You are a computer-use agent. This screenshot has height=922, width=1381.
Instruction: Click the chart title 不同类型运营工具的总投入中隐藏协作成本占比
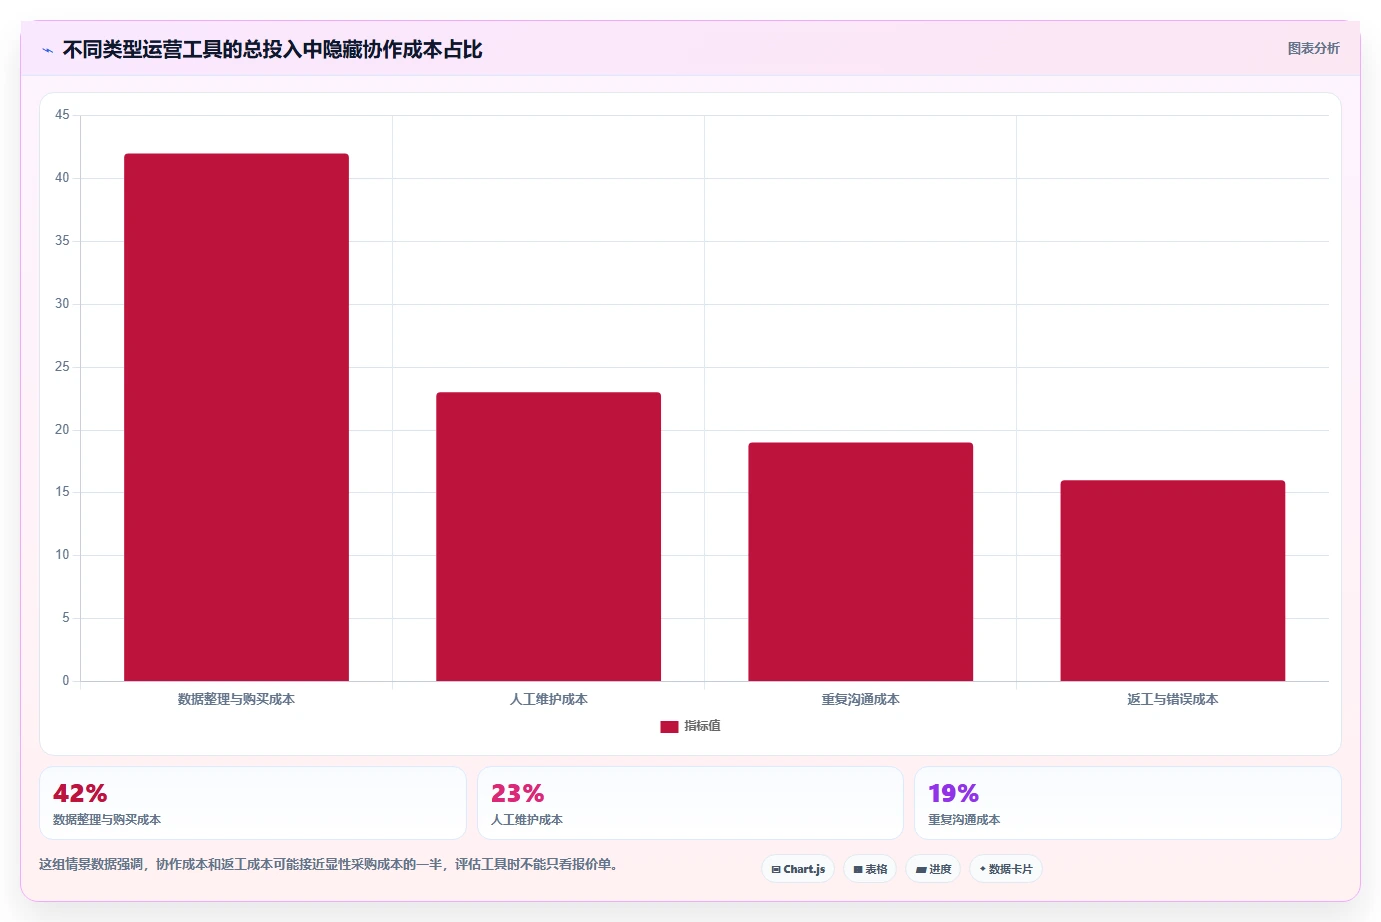[272, 50]
